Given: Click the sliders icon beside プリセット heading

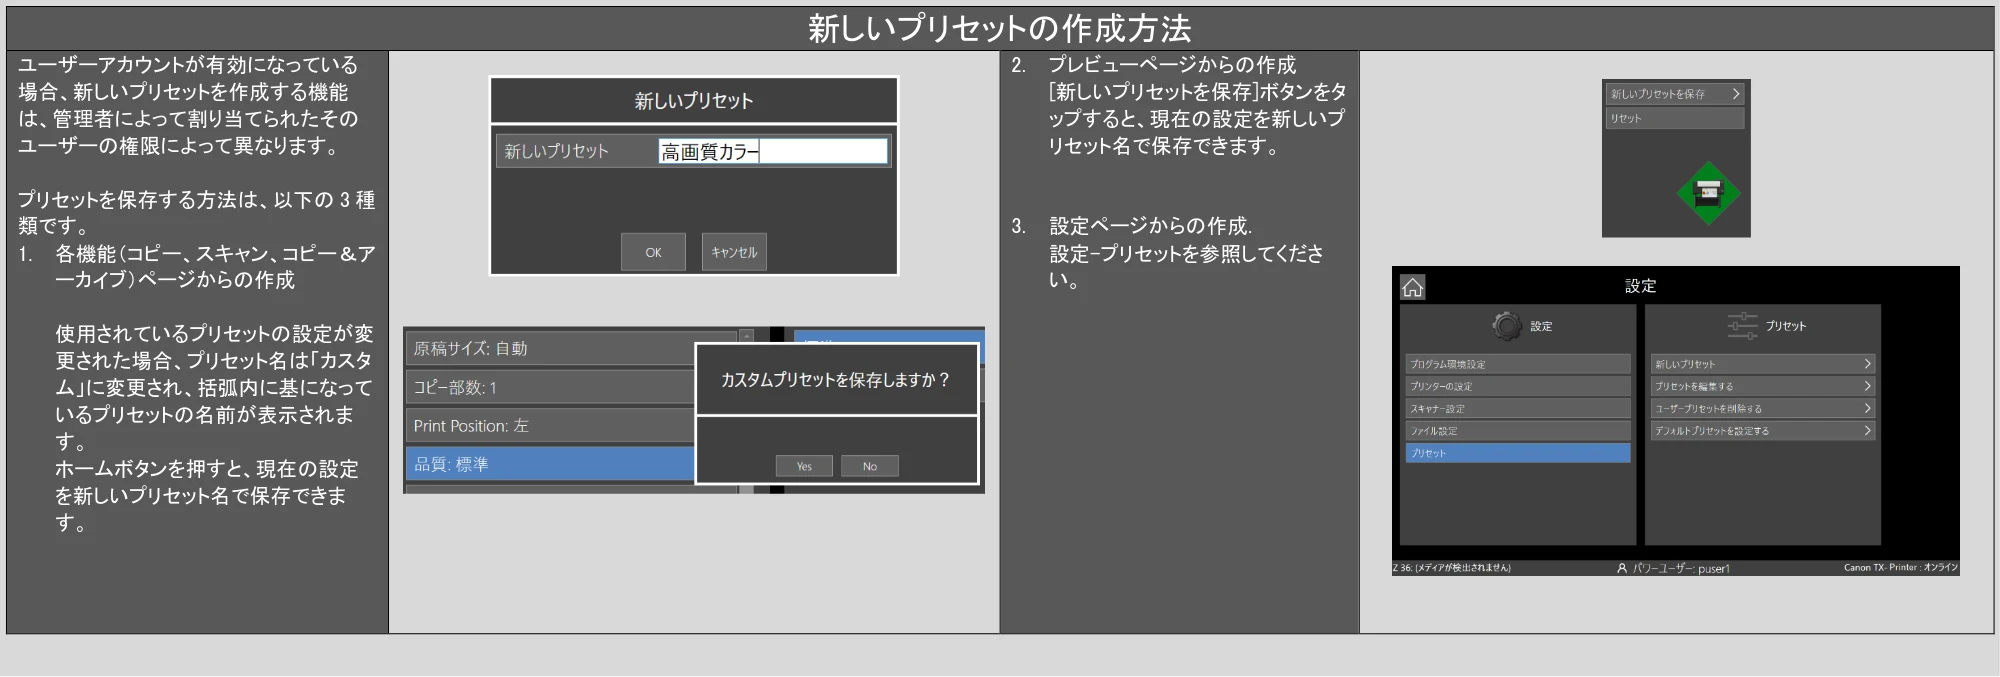Looking at the screenshot, I should 1742,326.
